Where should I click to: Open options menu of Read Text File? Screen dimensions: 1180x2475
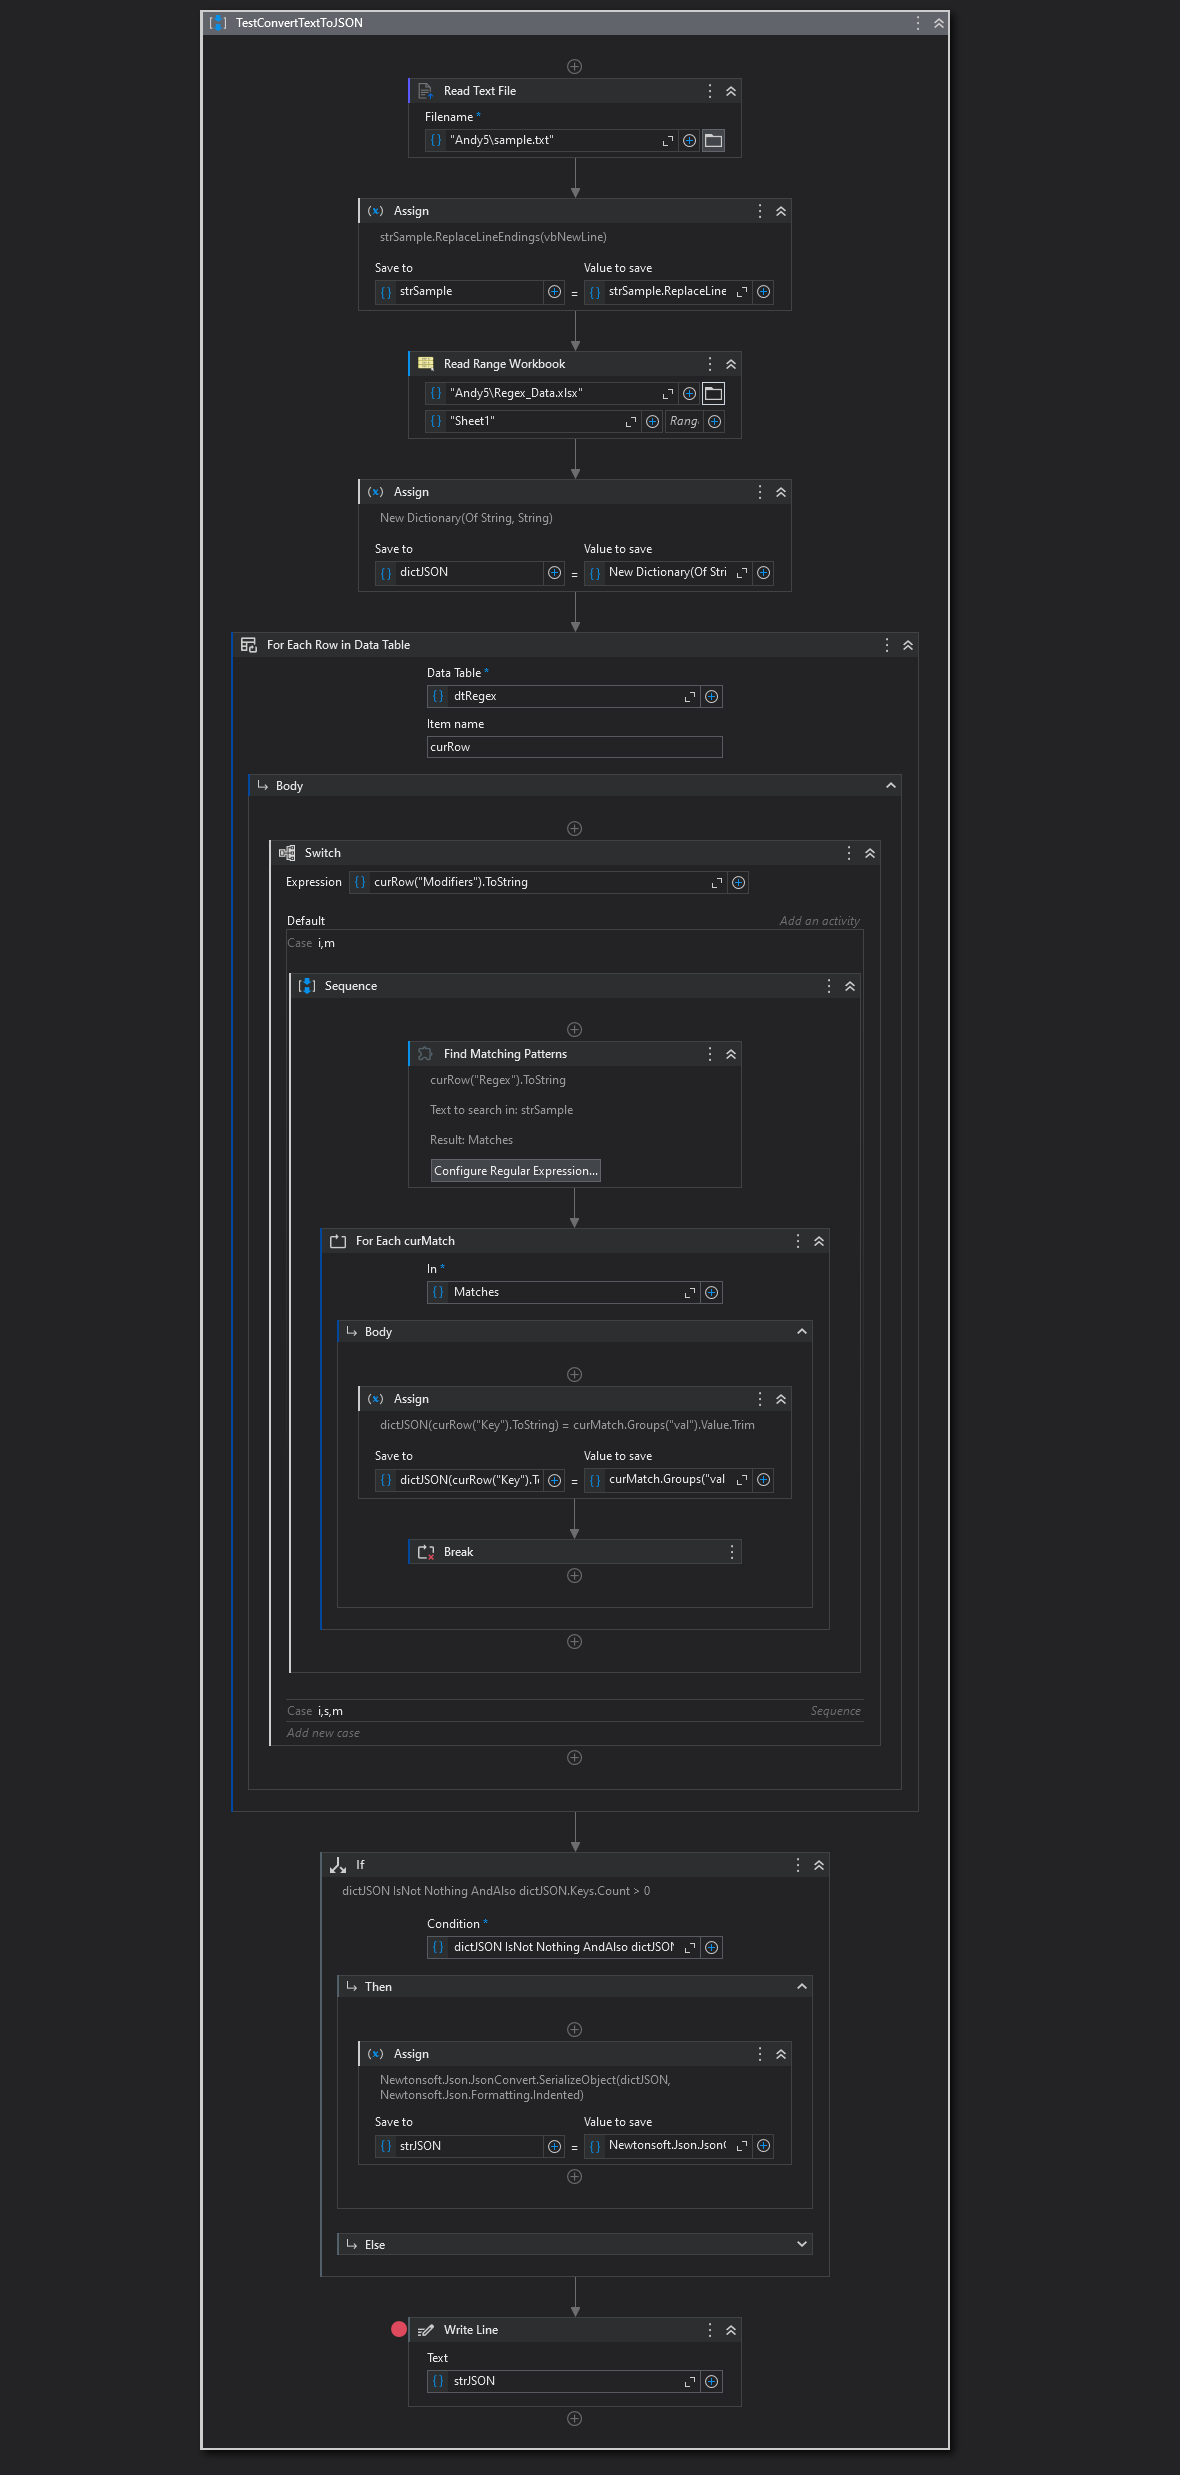(710, 91)
